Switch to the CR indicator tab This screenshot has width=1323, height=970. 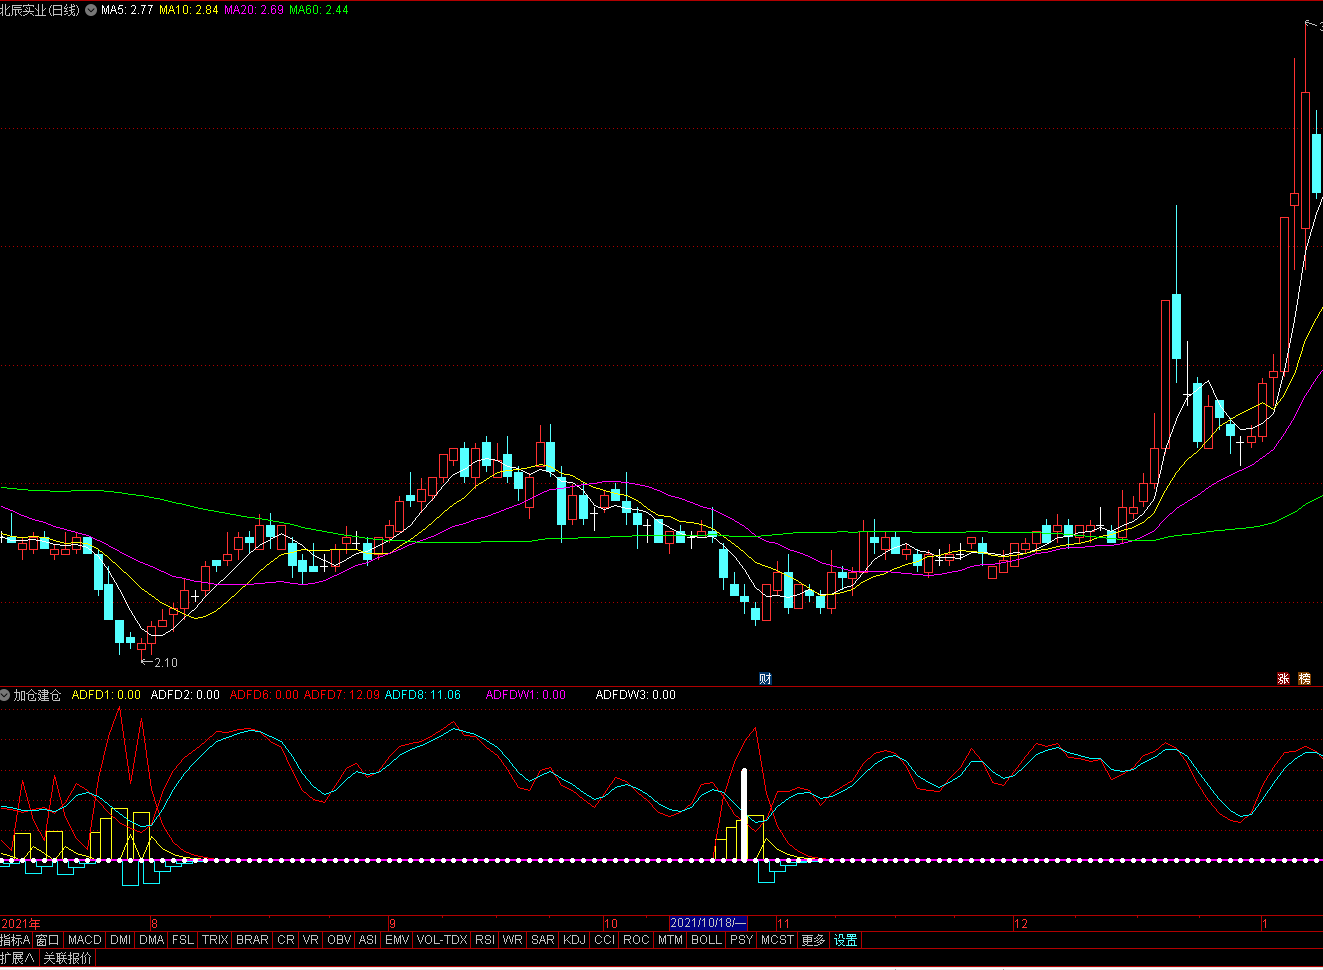(x=286, y=940)
